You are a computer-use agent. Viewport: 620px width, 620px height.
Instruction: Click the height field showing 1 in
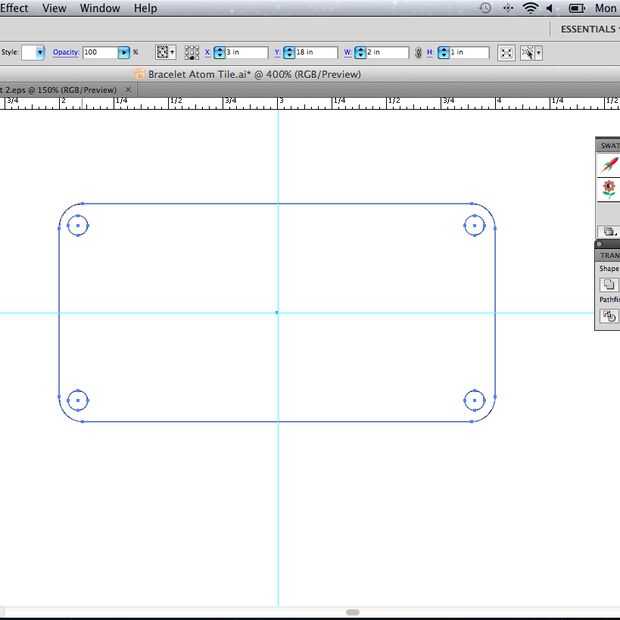click(x=469, y=52)
